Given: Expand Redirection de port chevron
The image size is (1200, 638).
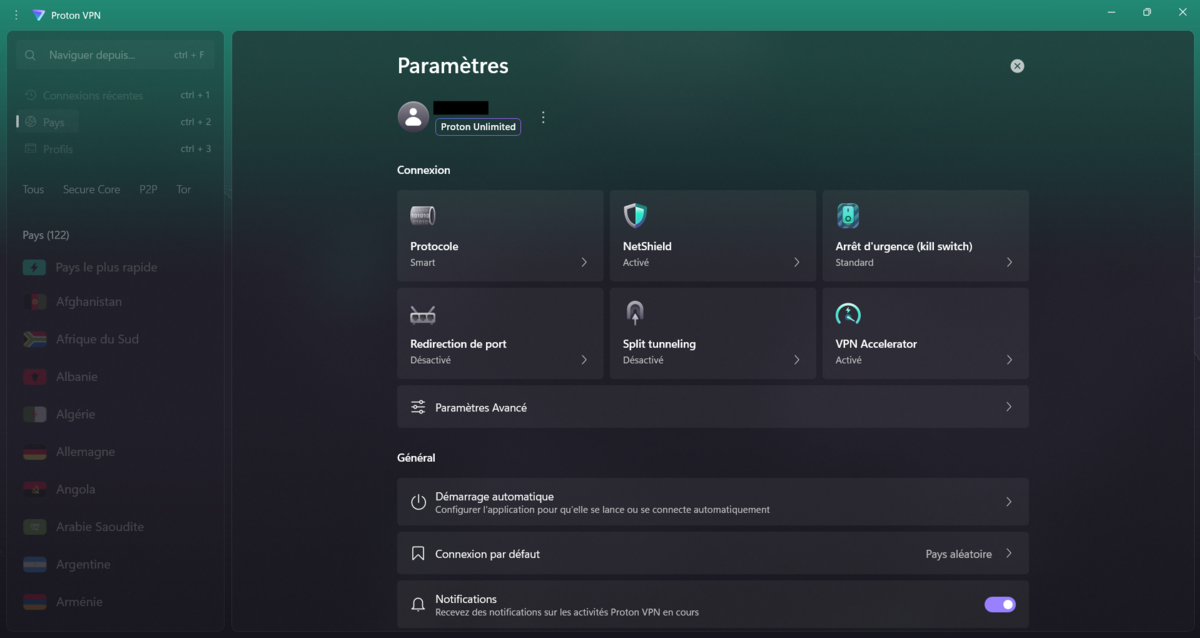Looking at the screenshot, I should point(584,360).
